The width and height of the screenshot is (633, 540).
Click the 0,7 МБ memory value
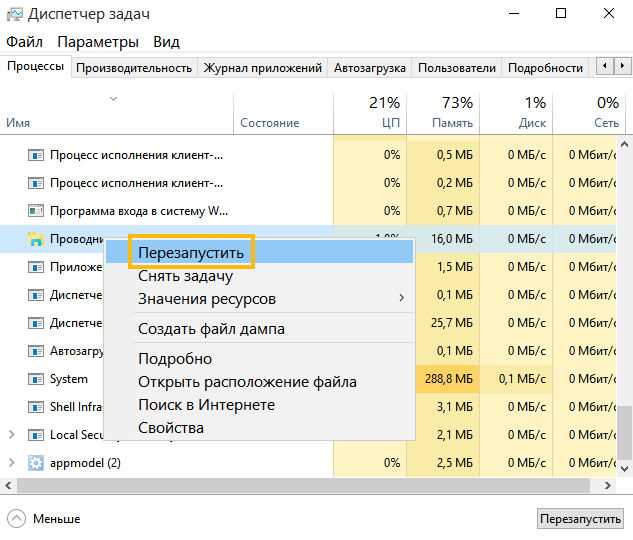pos(455,211)
